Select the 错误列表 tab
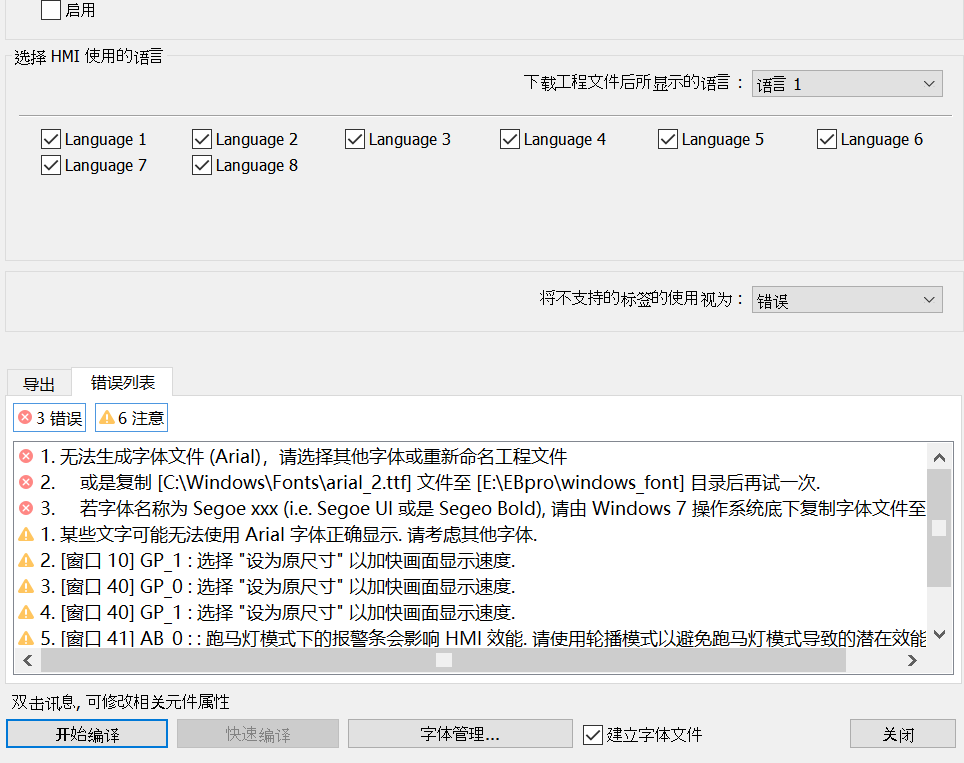This screenshot has height=763, width=964. (x=123, y=382)
